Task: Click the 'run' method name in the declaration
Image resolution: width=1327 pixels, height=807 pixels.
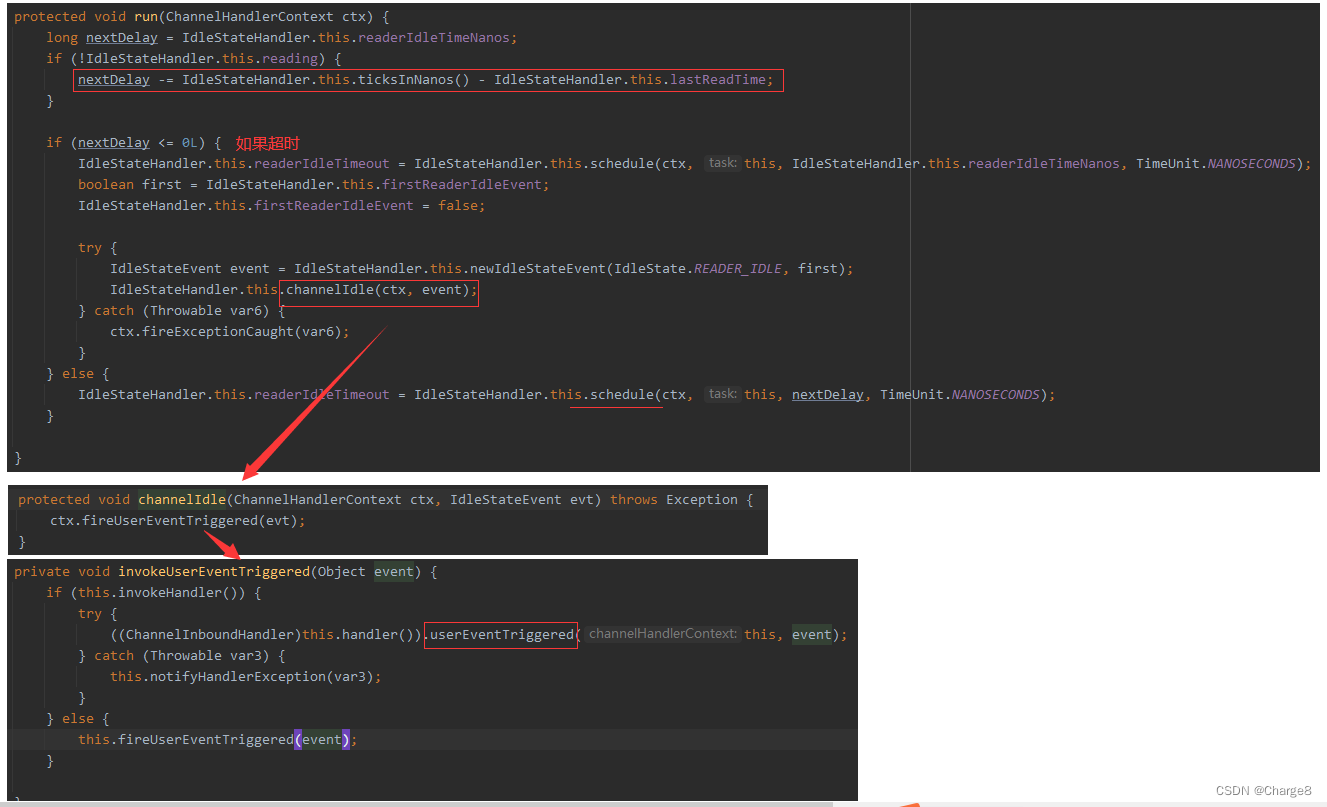Action: click(x=146, y=17)
